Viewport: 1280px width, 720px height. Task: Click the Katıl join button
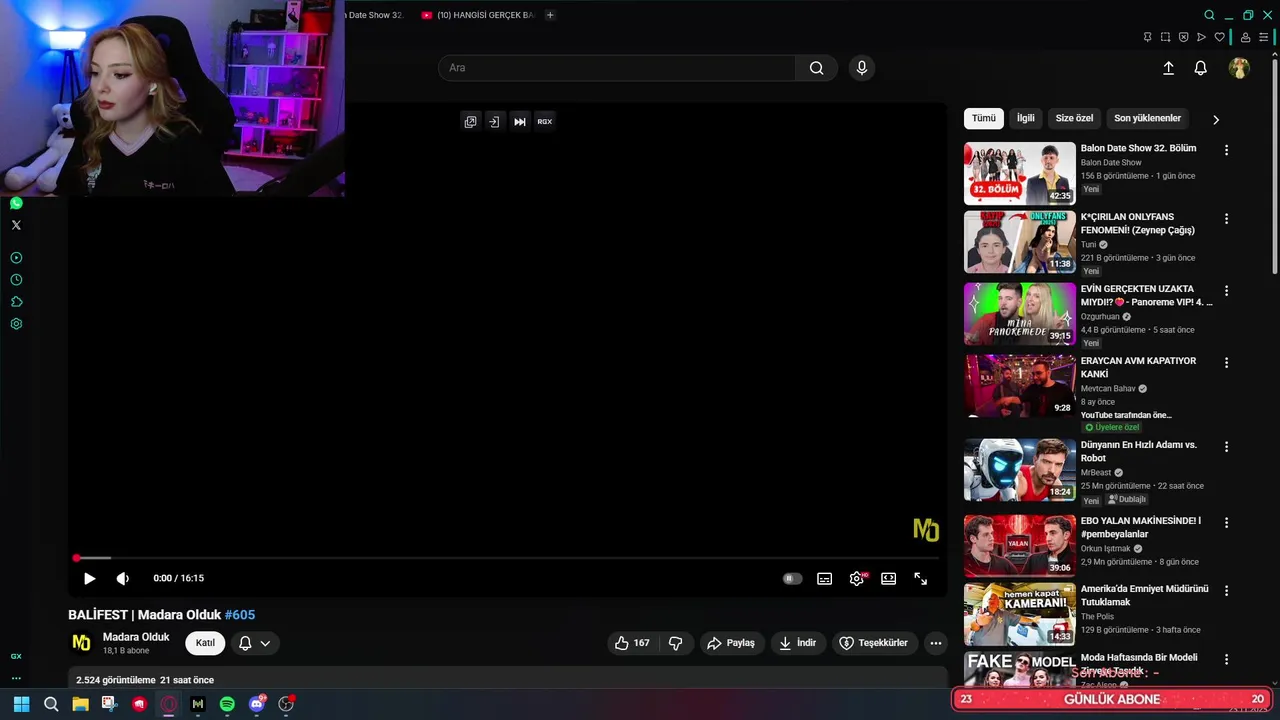205,643
